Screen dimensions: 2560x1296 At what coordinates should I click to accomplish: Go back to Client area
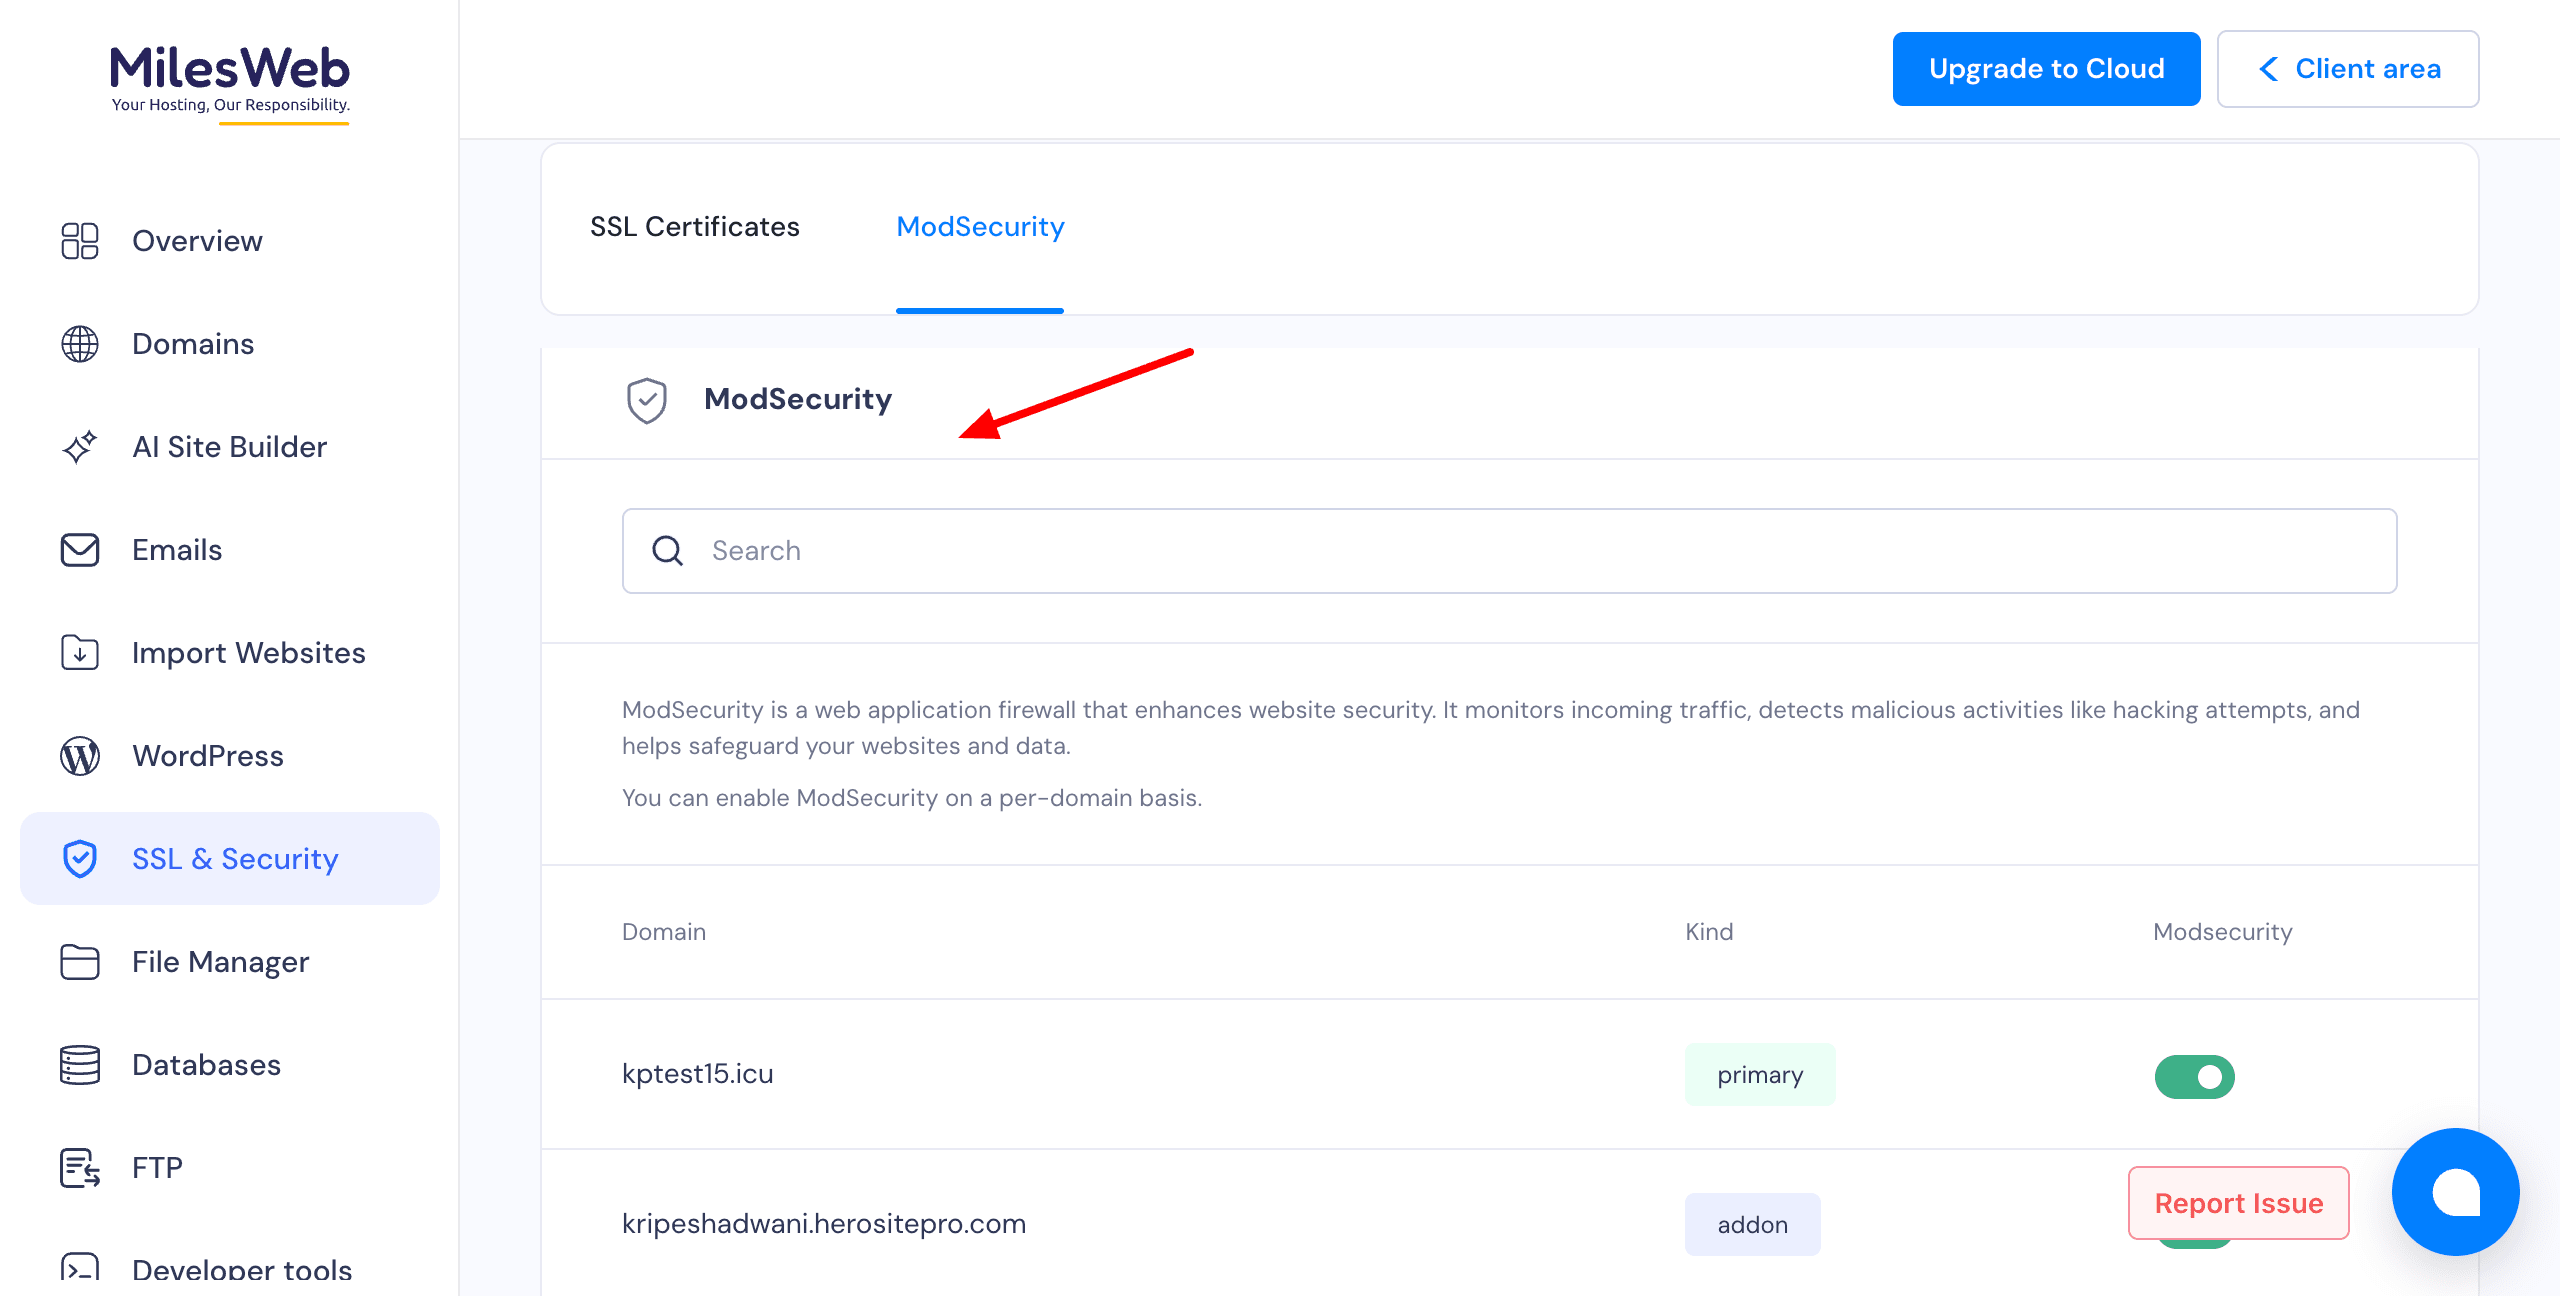2347,69
